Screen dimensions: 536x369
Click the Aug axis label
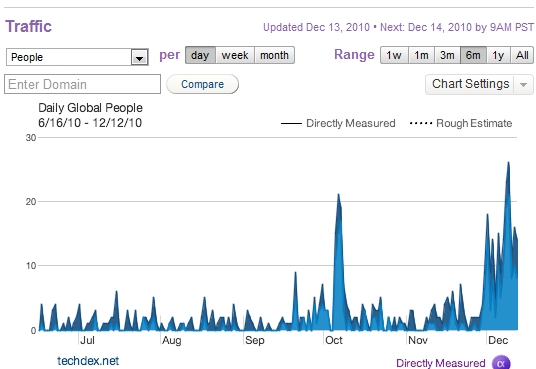[172, 340]
